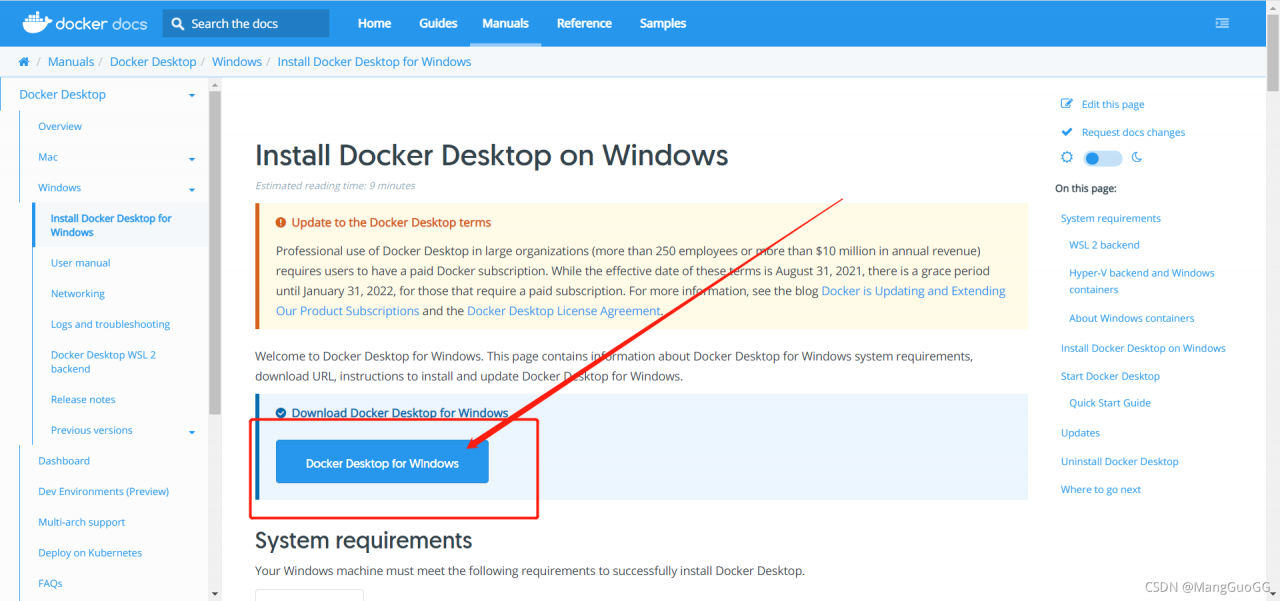This screenshot has width=1280, height=601.
Task: Click the Docker Desktop for Windows download button
Action: [x=381, y=461]
